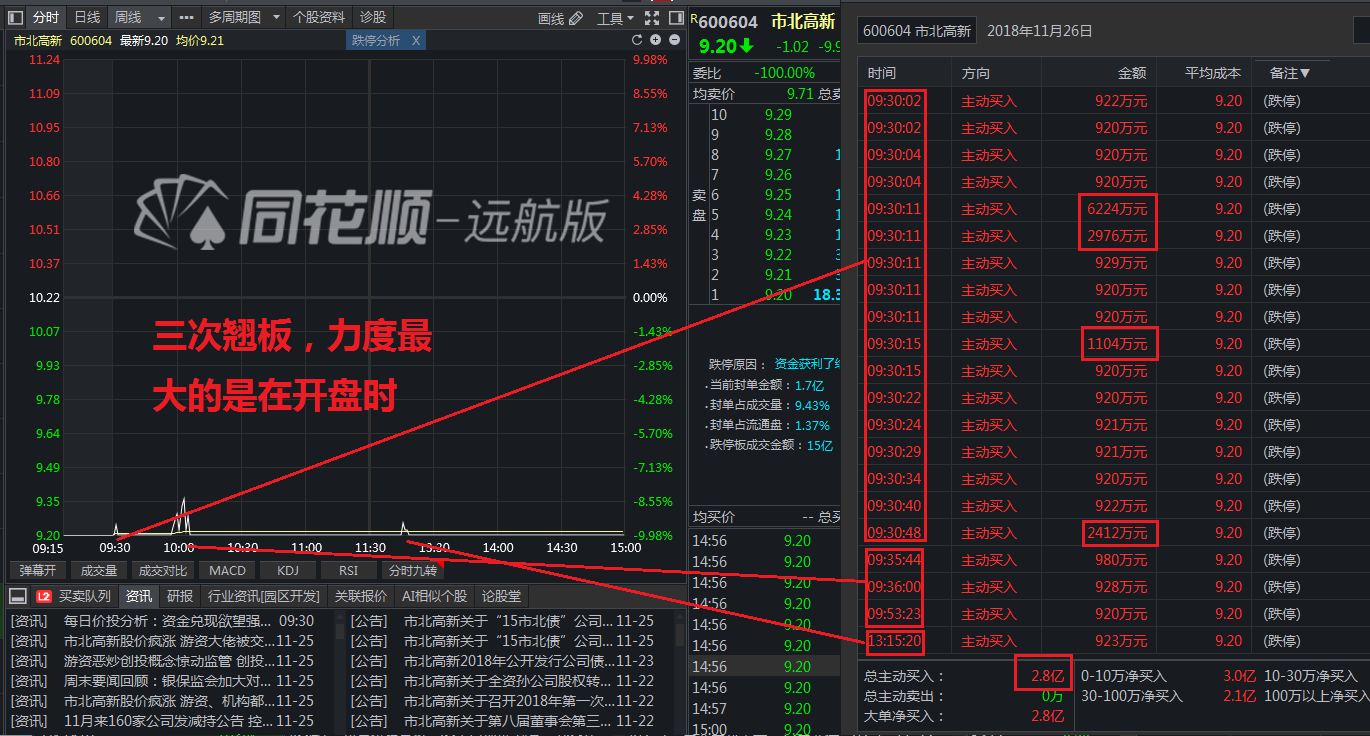This screenshot has height=736, width=1370.
Task: Select the 6224万元 trade amount cell
Action: (x=1118, y=209)
